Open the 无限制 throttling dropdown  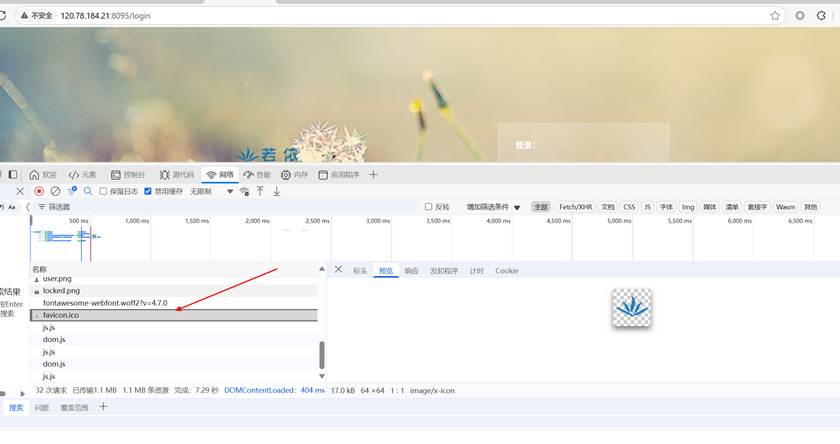click(x=212, y=191)
